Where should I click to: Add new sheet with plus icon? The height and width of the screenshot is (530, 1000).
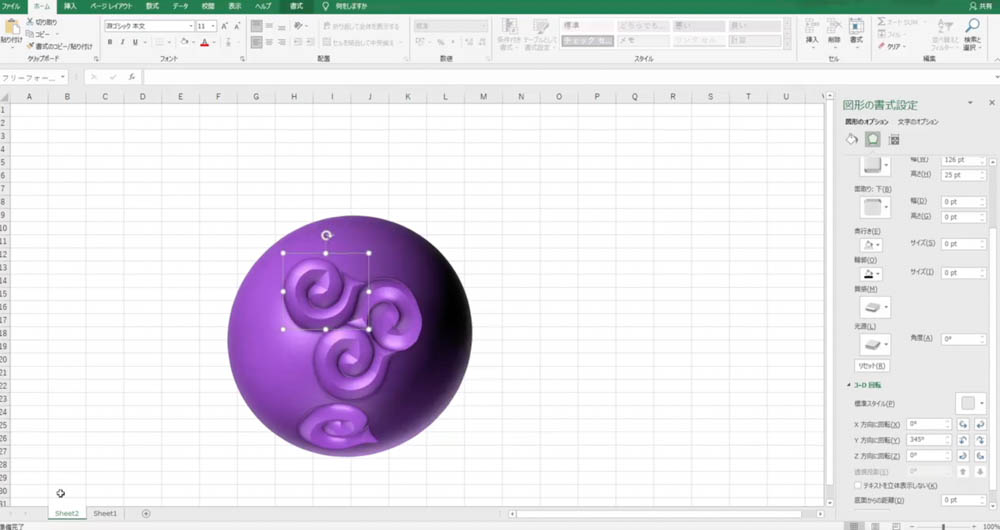click(x=146, y=513)
